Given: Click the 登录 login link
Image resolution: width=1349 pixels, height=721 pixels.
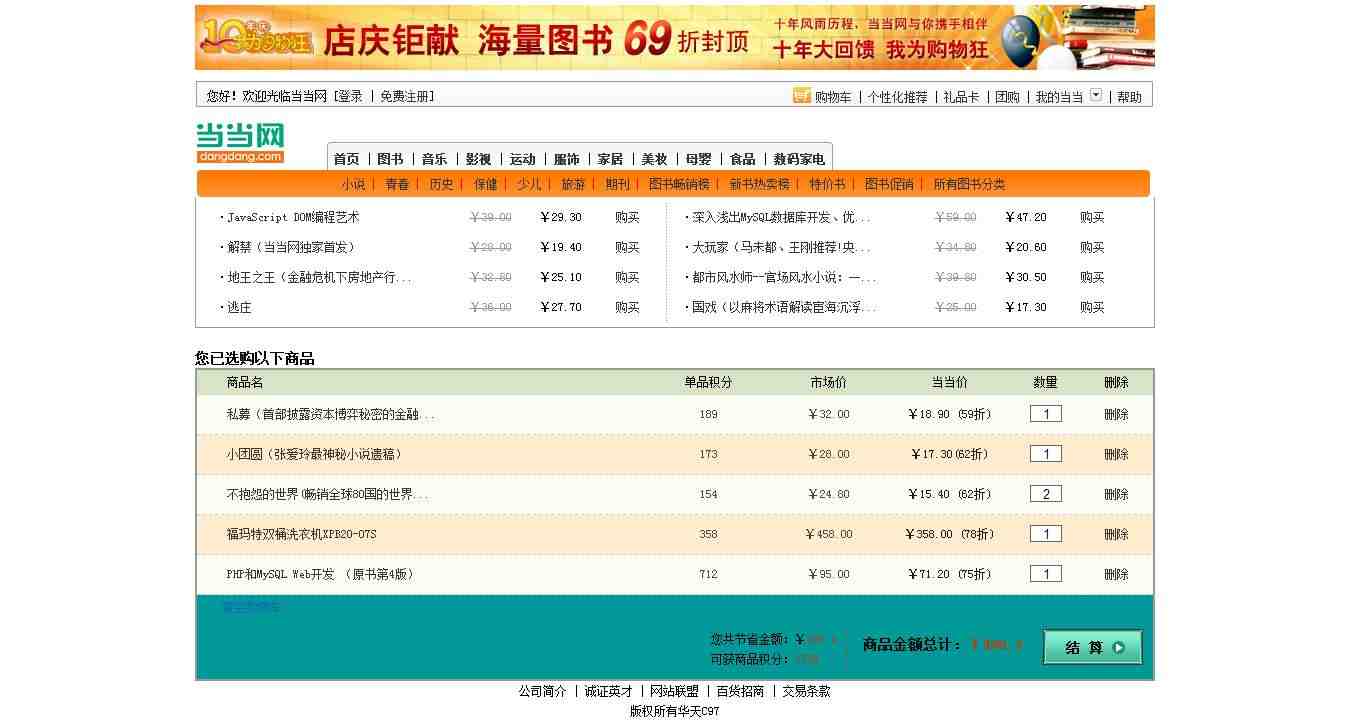Looking at the screenshot, I should point(350,97).
